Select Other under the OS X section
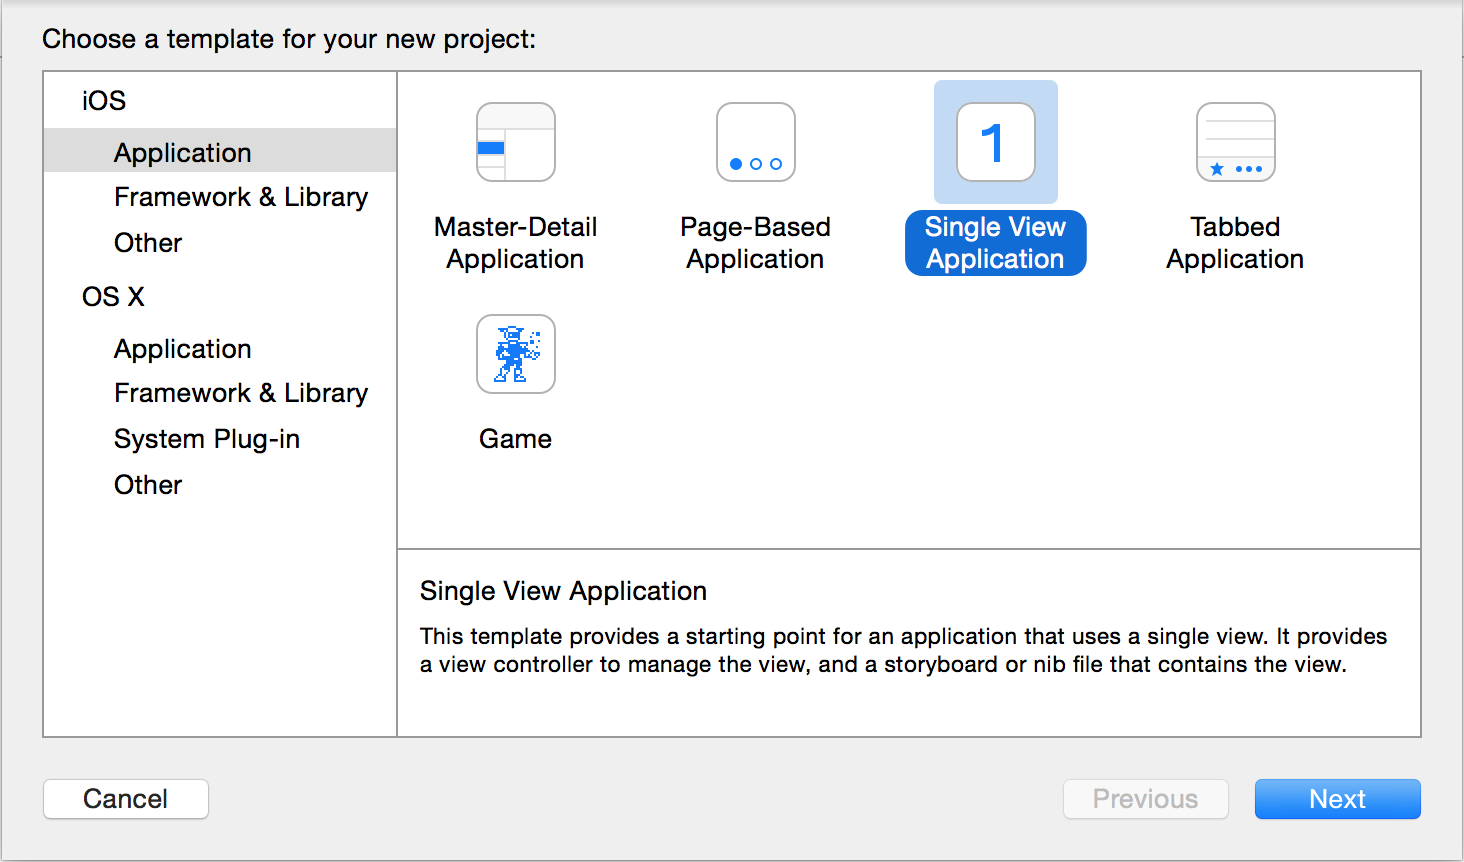The image size is (1464, 862). (x=147, y=484)
